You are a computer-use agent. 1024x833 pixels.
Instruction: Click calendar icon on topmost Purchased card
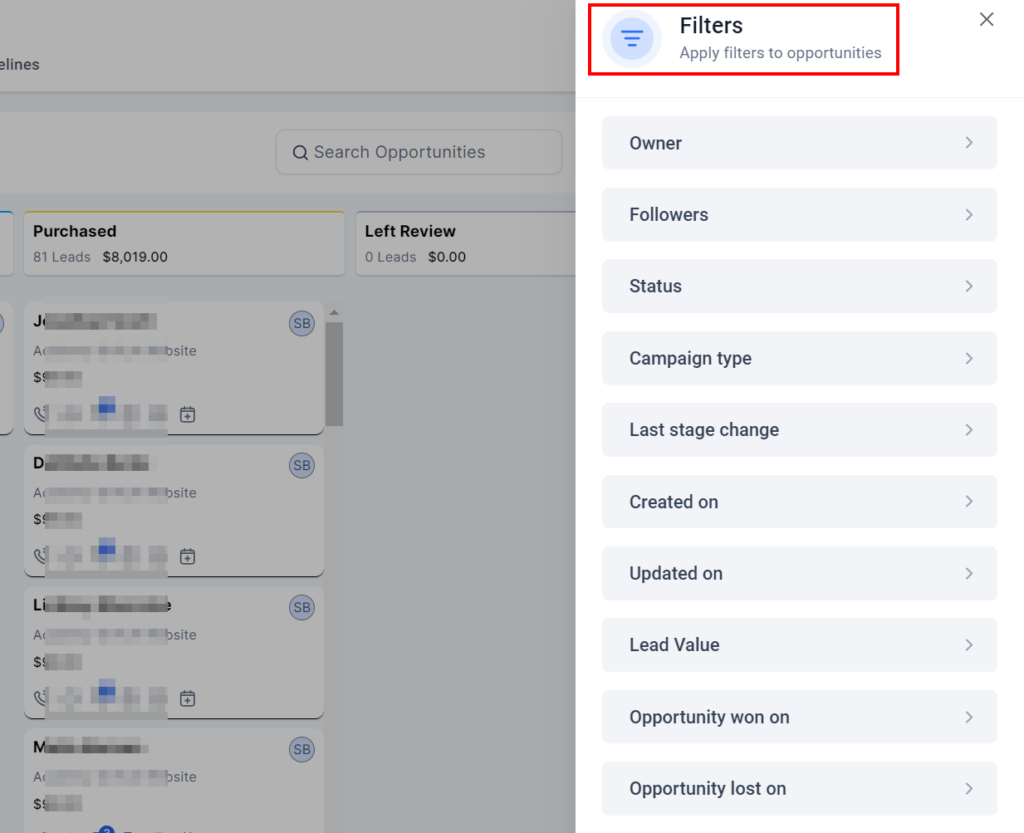(x=187, y=414)
